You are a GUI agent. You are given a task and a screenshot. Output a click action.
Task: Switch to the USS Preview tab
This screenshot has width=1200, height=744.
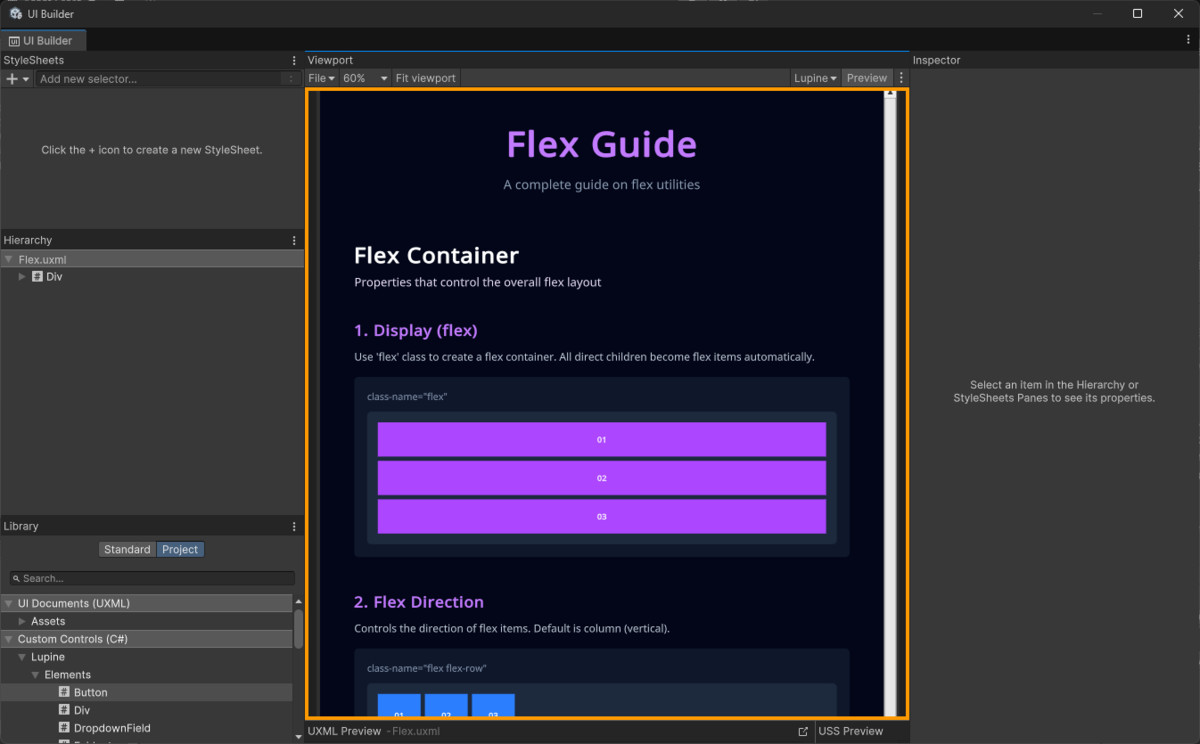pos(850,731)
